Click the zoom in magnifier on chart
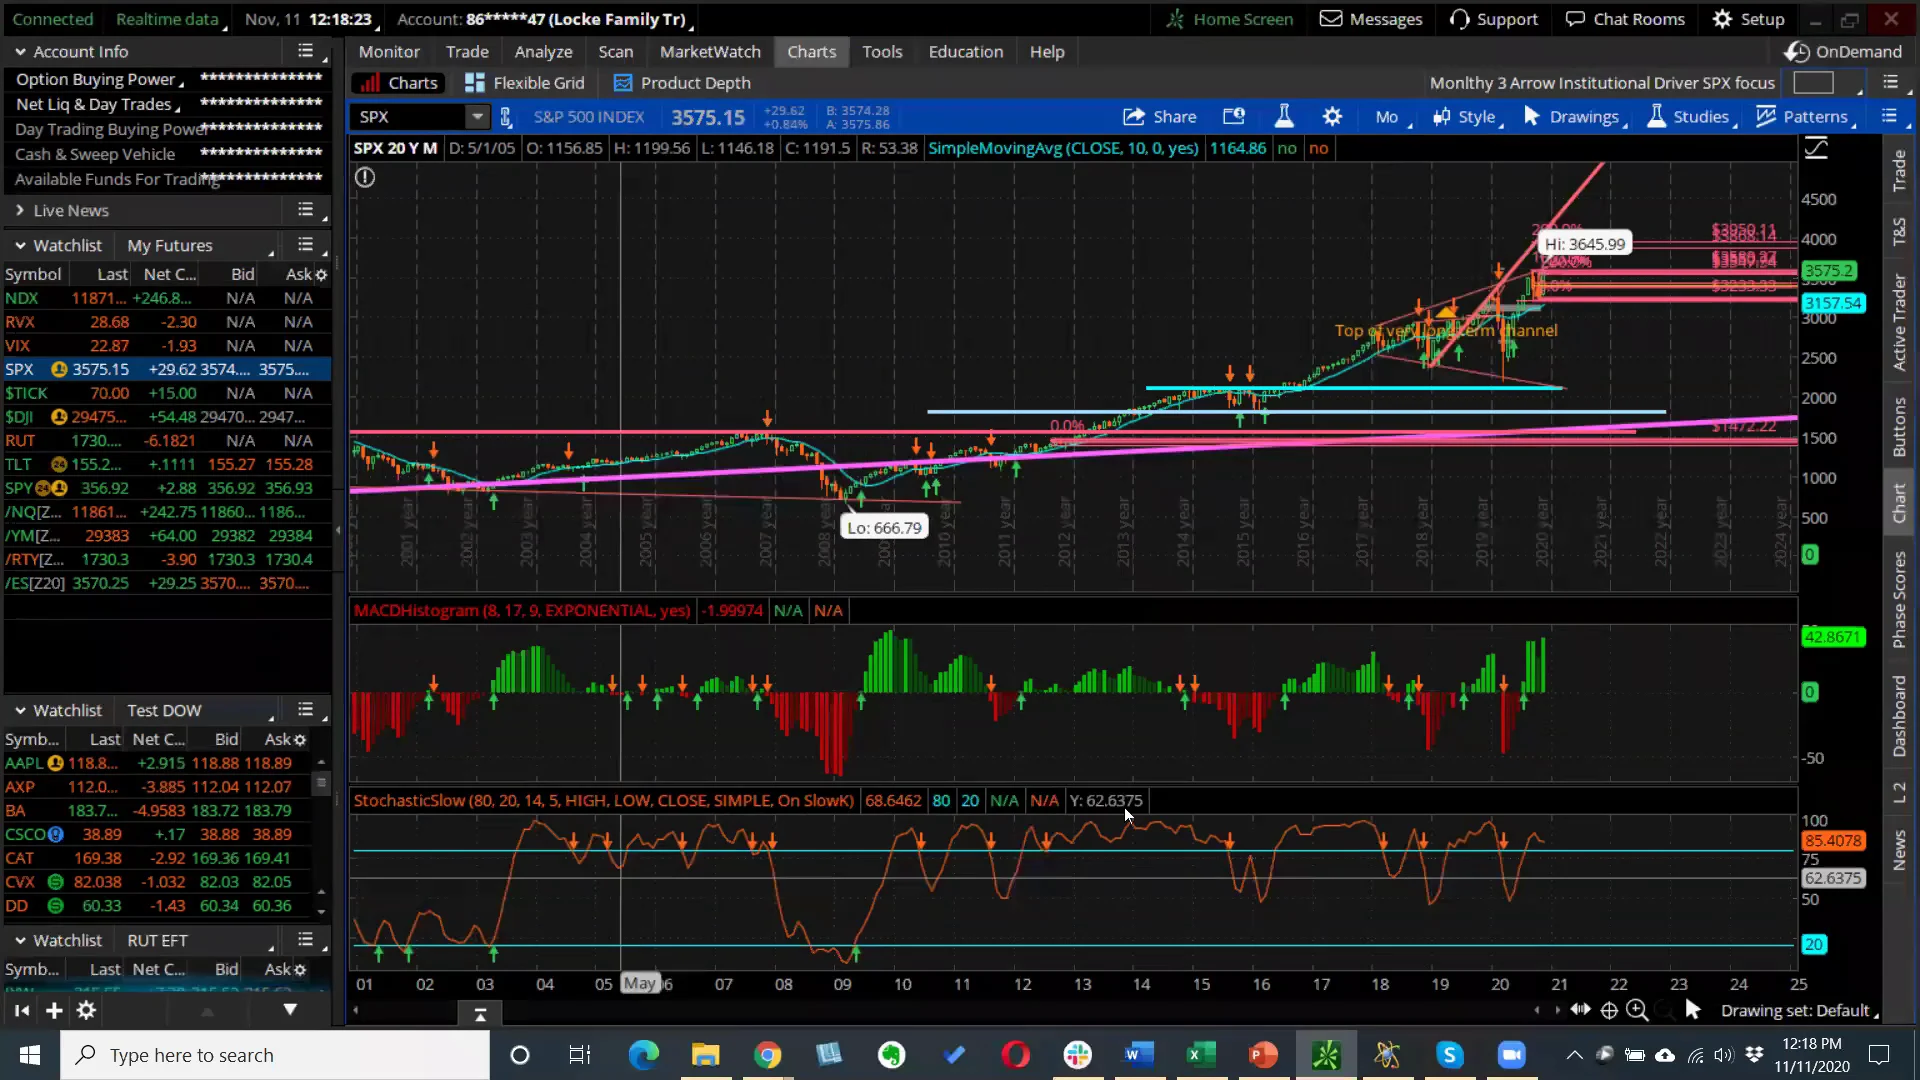The width and height of the screenshot is (1920, 1080). click(x=1637, y=1010)
